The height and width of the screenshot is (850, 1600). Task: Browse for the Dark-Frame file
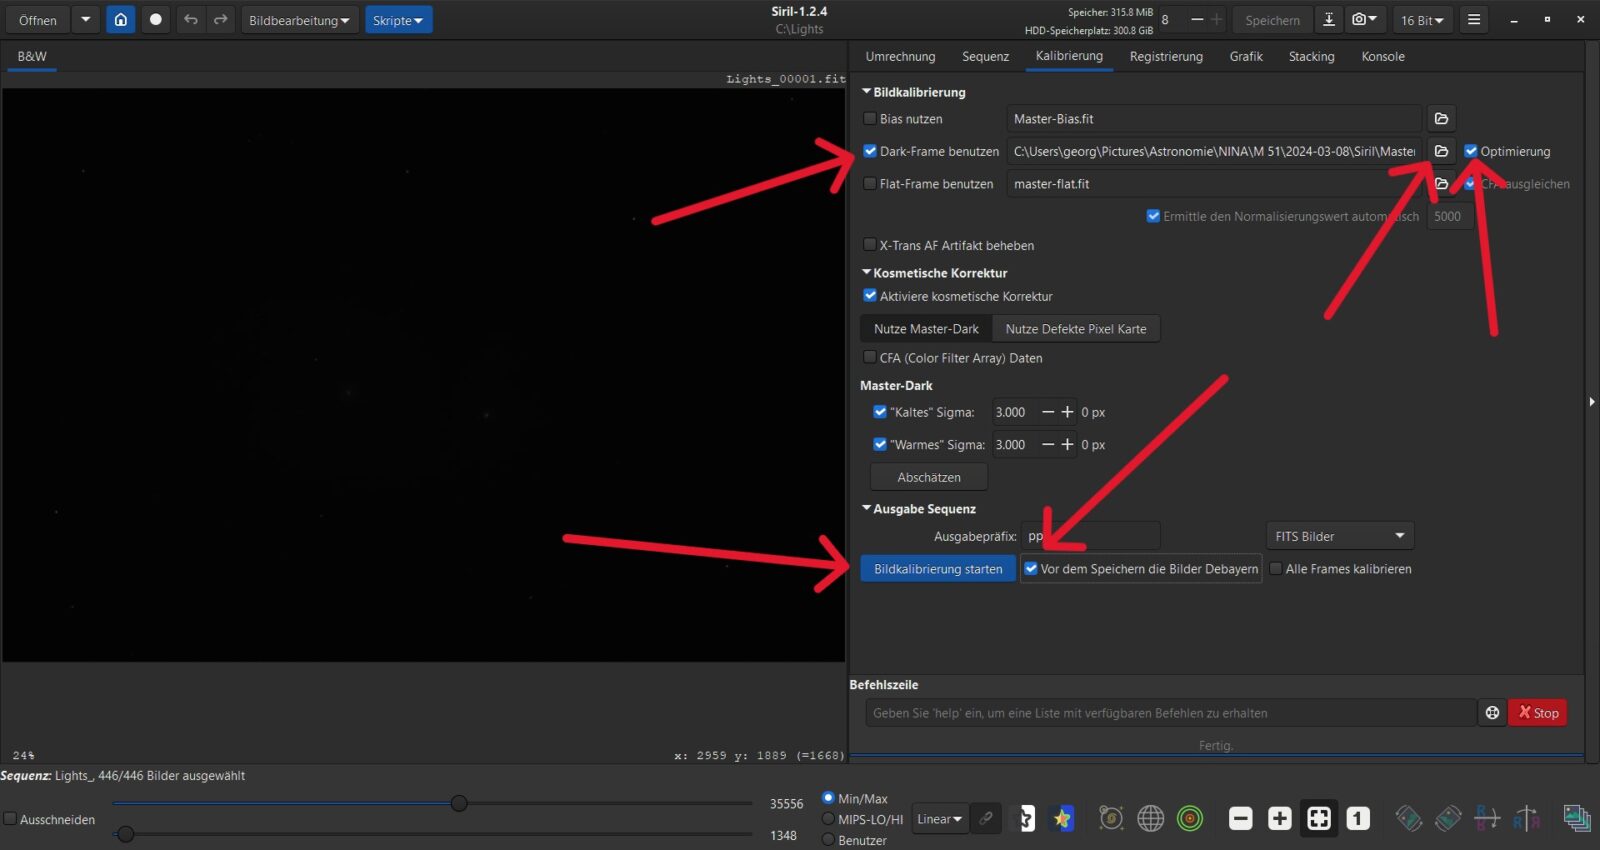1441,152
